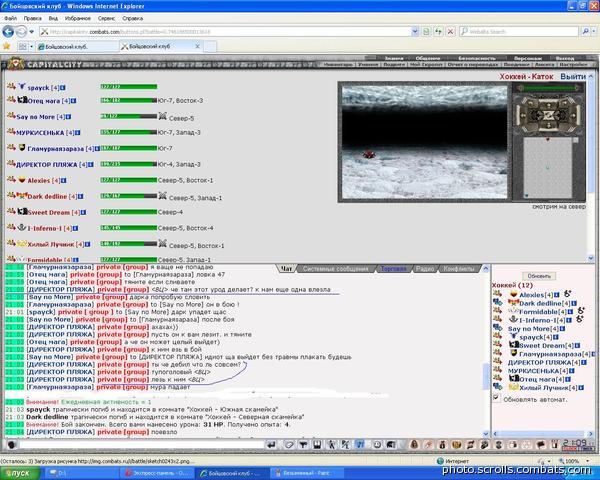
Task: Click the info icon beside spayck in battle list
Action: point(63,88)
